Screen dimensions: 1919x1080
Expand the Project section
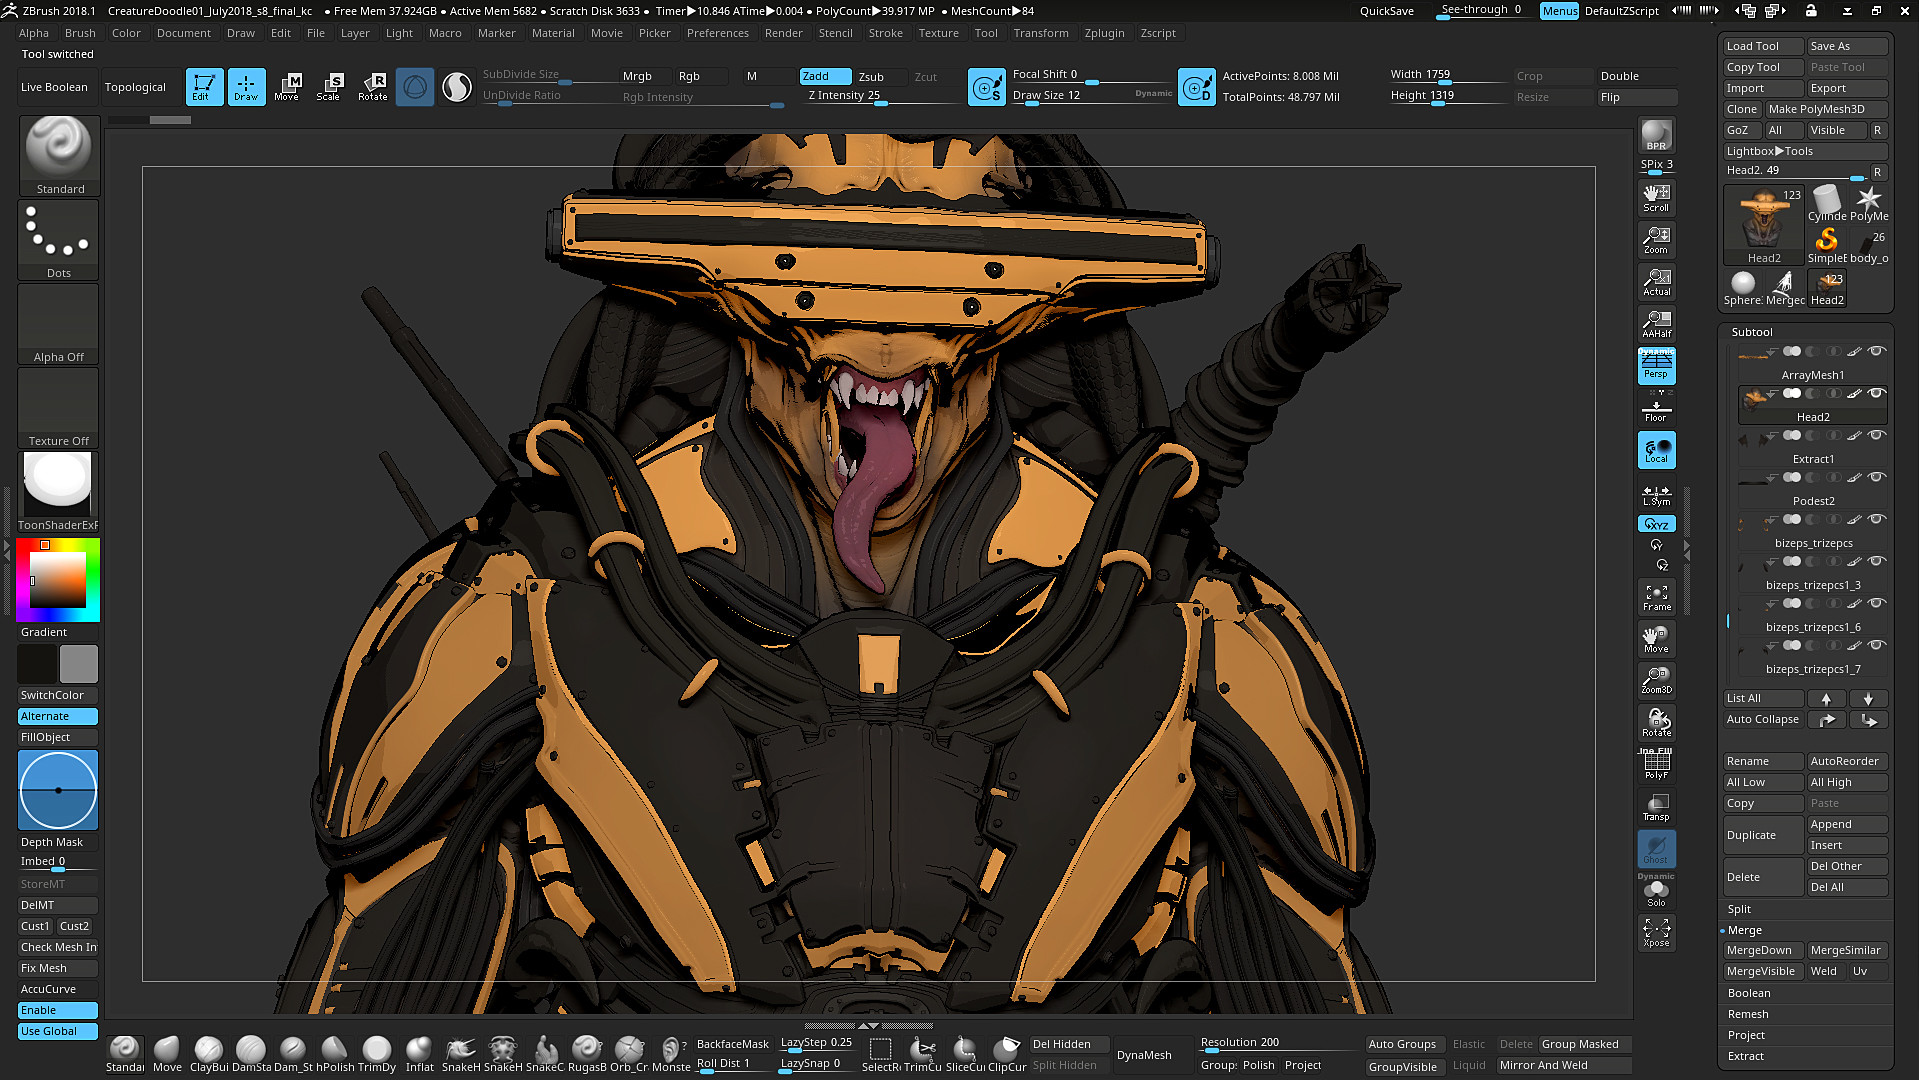click(1746, 1035)
